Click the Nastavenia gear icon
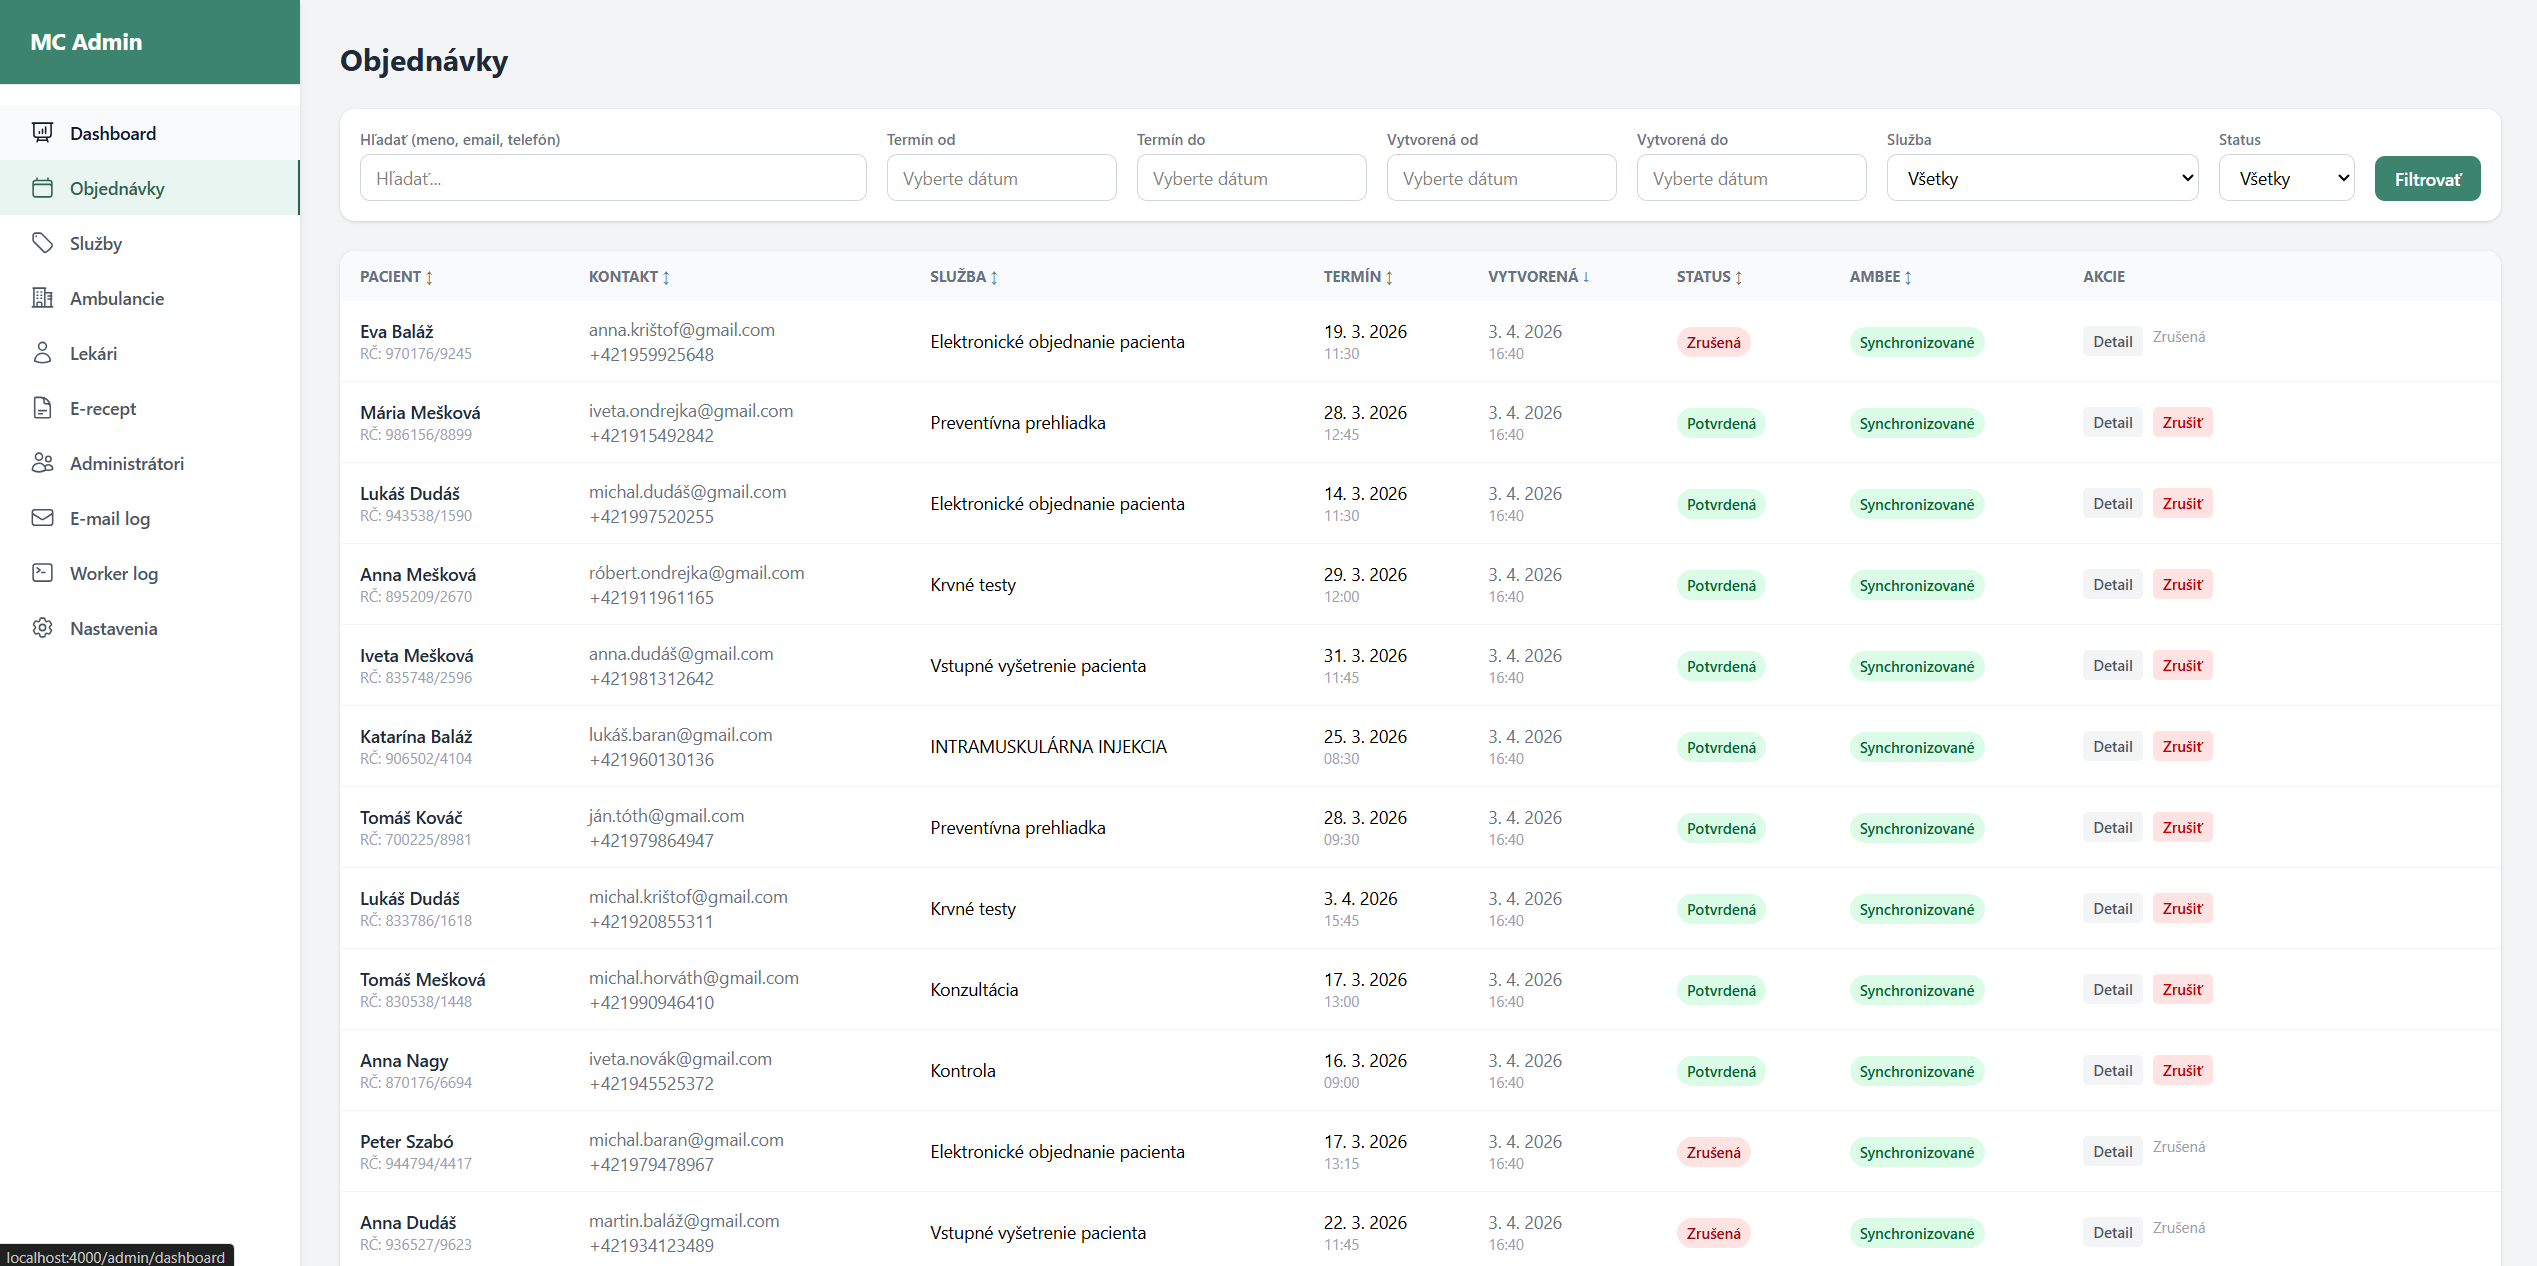 (42, 628)
